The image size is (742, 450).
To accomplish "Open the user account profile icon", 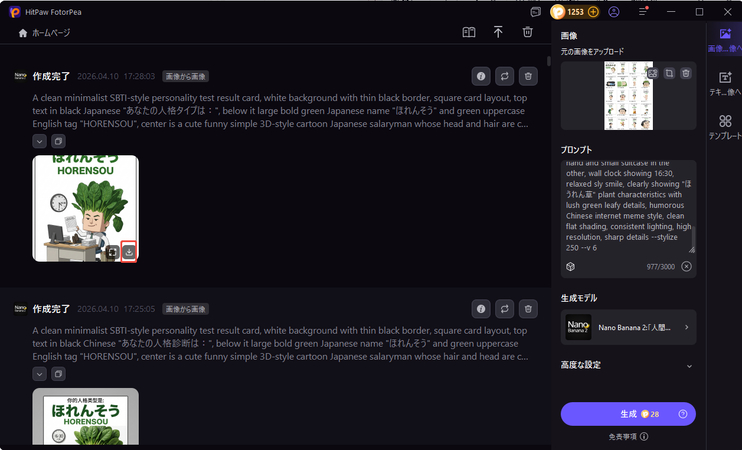I will pyautogui.click(x=614, y=12).
